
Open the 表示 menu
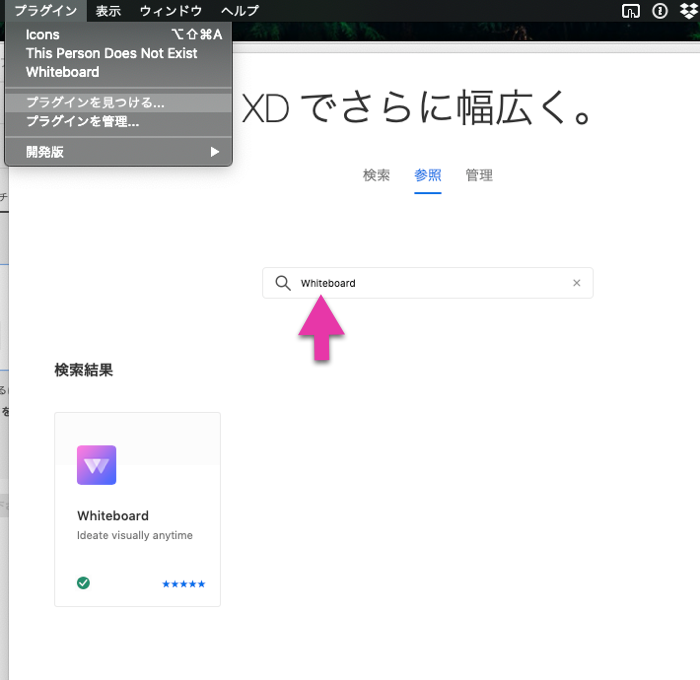click(x=108, y=11)
